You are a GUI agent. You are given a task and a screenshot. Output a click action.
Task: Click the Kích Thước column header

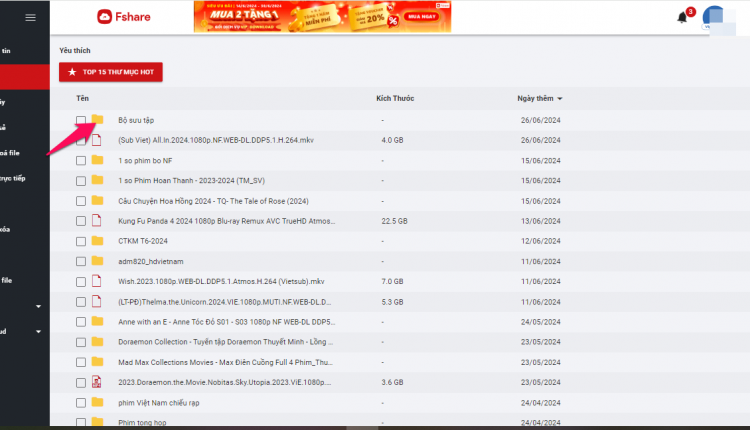[395, 98]
